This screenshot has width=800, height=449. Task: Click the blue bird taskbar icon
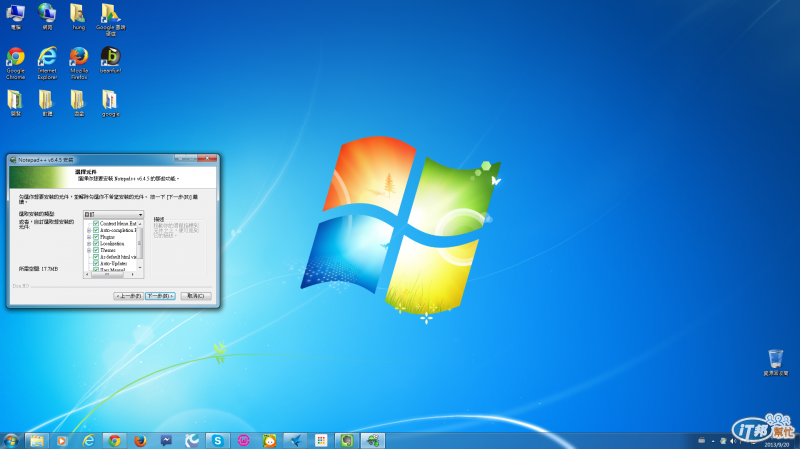(295, 440)
